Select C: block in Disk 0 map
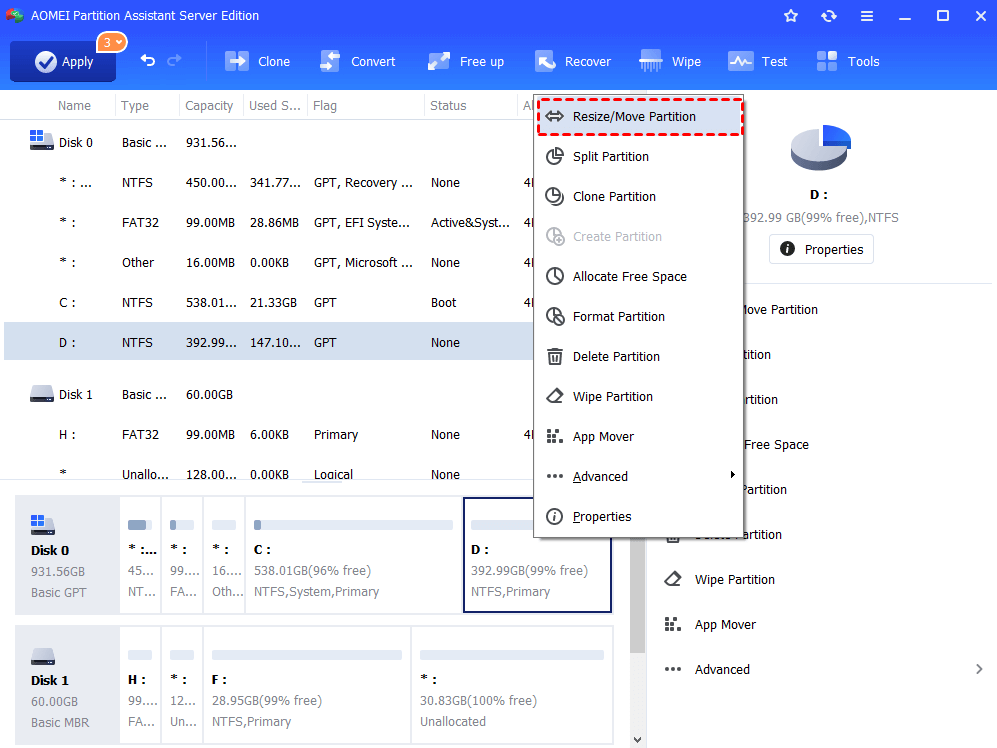997x748 pixels. click(353, 555)
